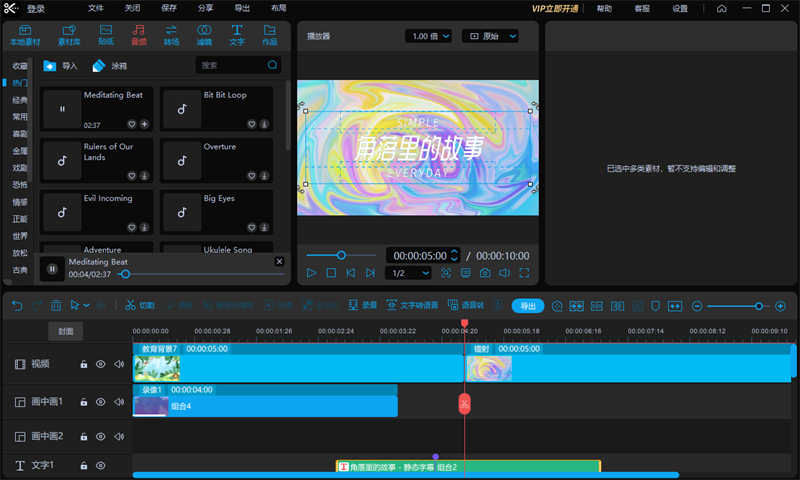Click the 导入 import button
Viewport: 800px width, 480px height.
coord(61,65)
